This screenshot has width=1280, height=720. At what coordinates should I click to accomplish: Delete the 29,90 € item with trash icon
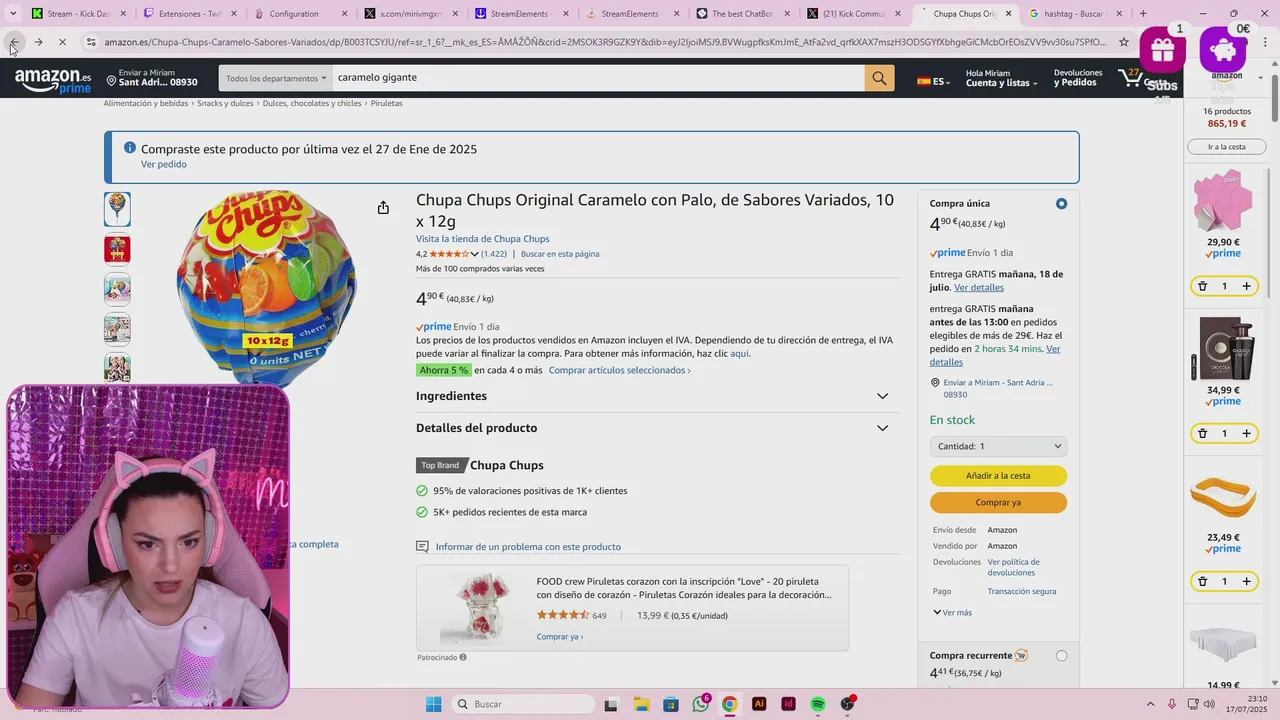[1202, 286]
